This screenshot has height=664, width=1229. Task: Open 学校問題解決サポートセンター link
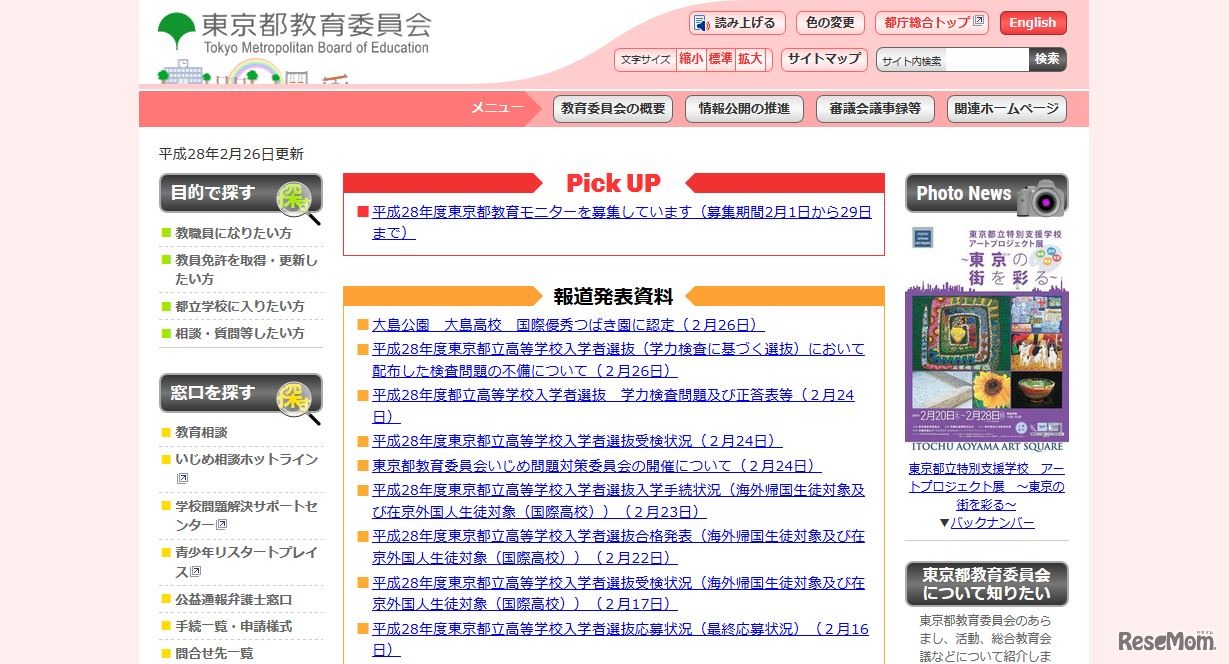tap(246, 515)
